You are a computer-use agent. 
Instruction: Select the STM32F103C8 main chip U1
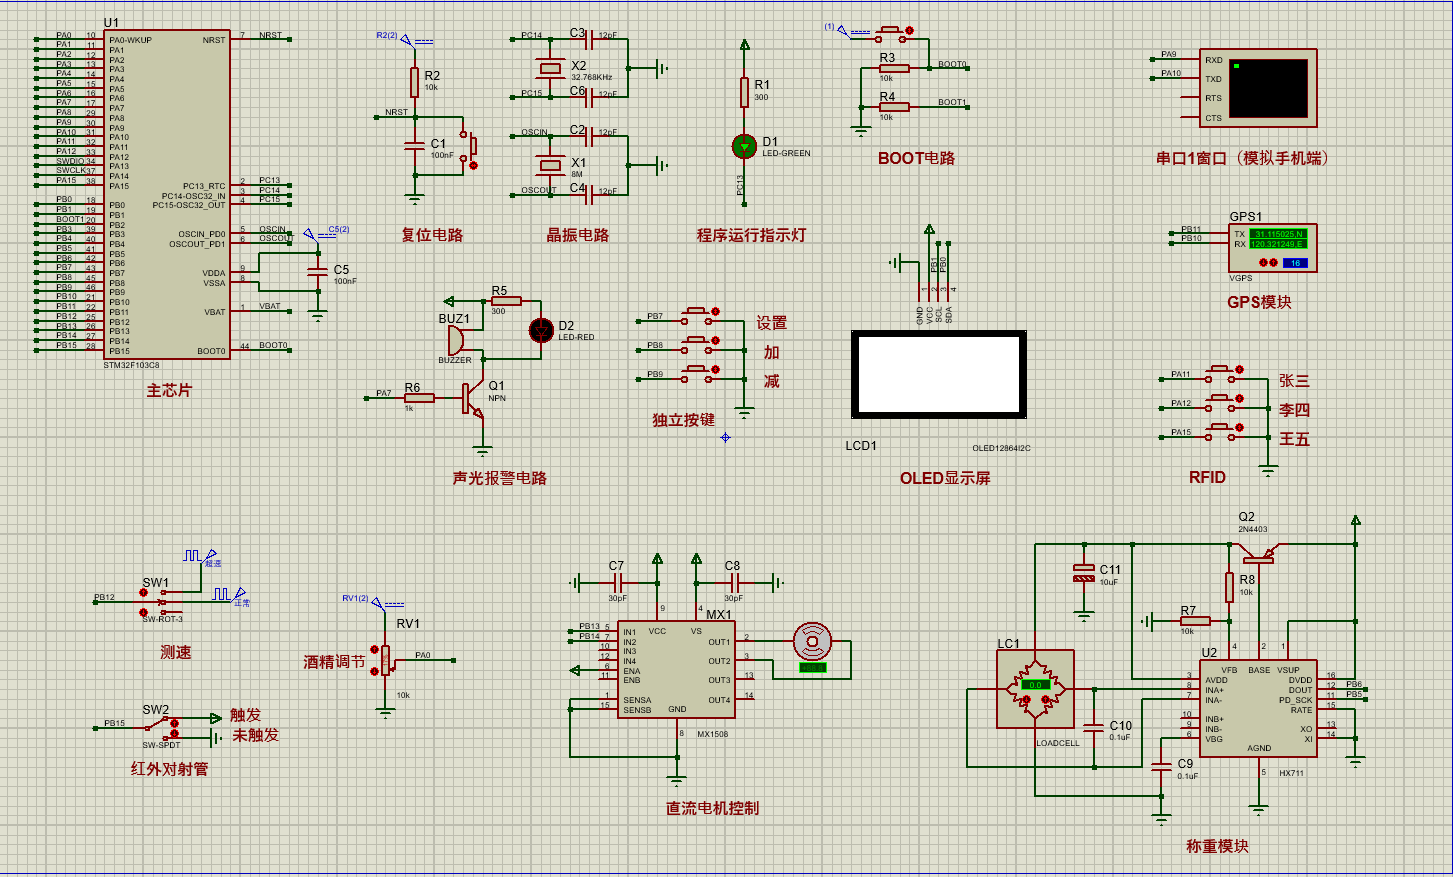point(167,194)
